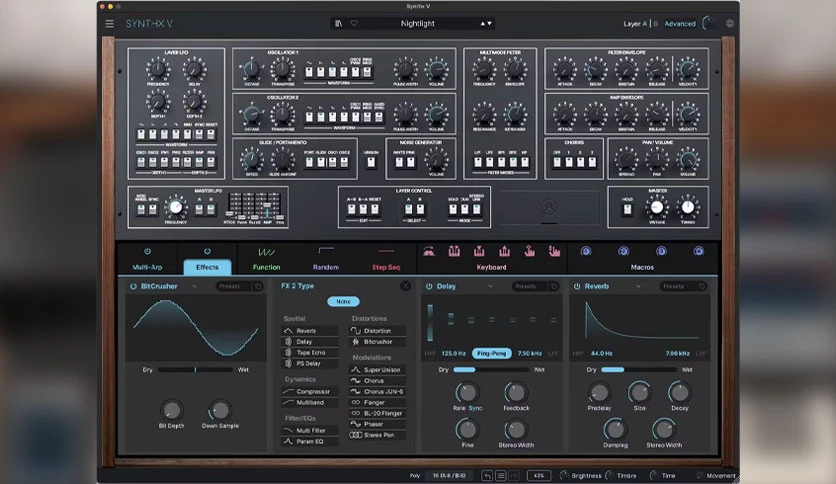Click the undo arrow in bottom bar
836x484 pixels.
point(487,475)
